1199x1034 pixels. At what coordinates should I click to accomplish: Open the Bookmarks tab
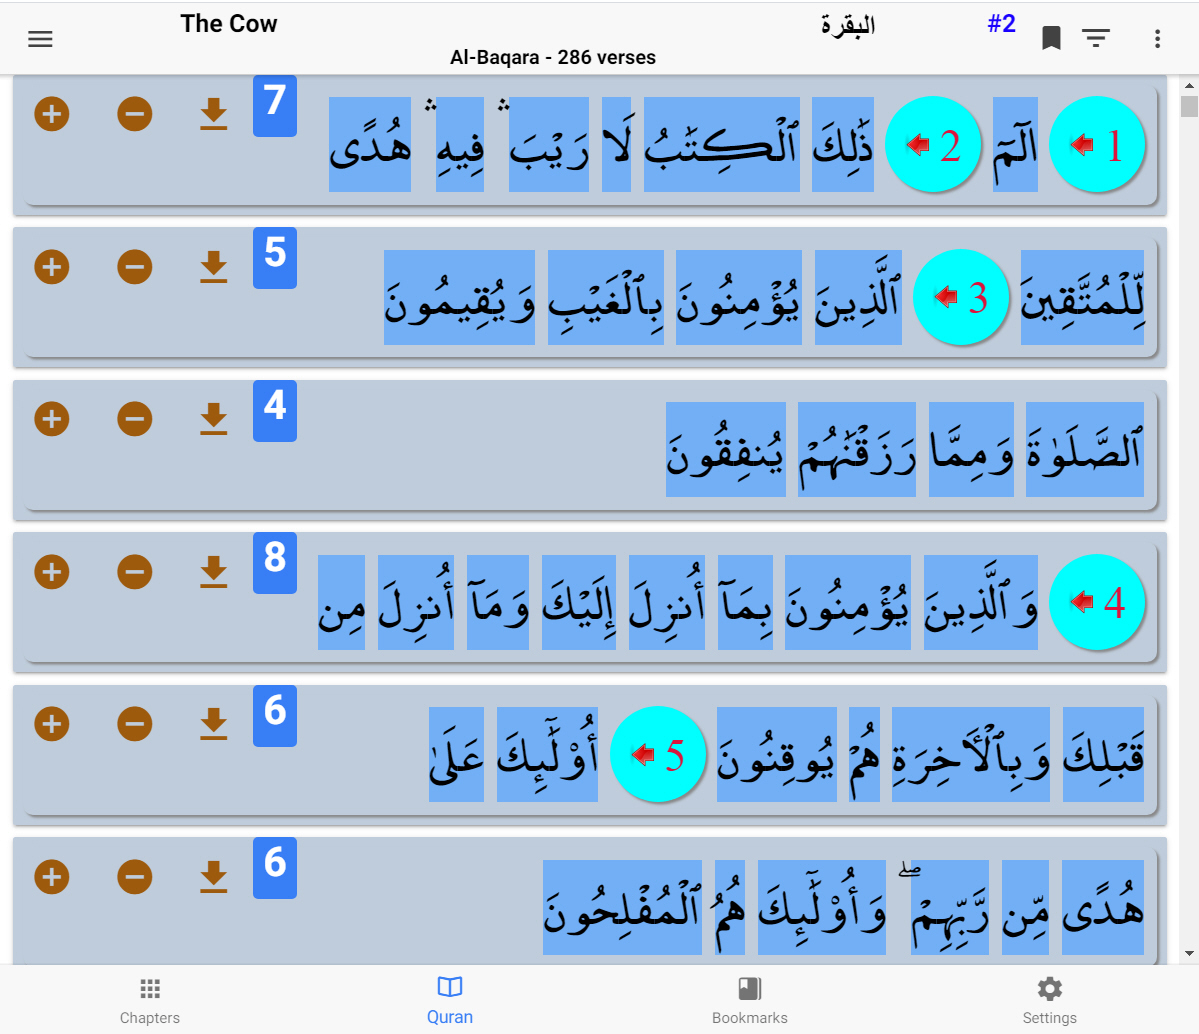pyautogui.click(x=749, y=1000)
